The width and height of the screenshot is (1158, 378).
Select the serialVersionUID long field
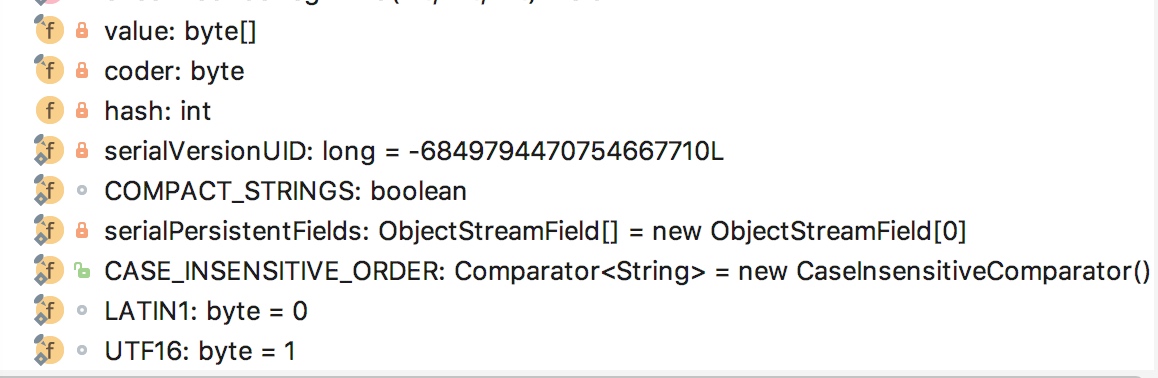(x=414, y=151)
